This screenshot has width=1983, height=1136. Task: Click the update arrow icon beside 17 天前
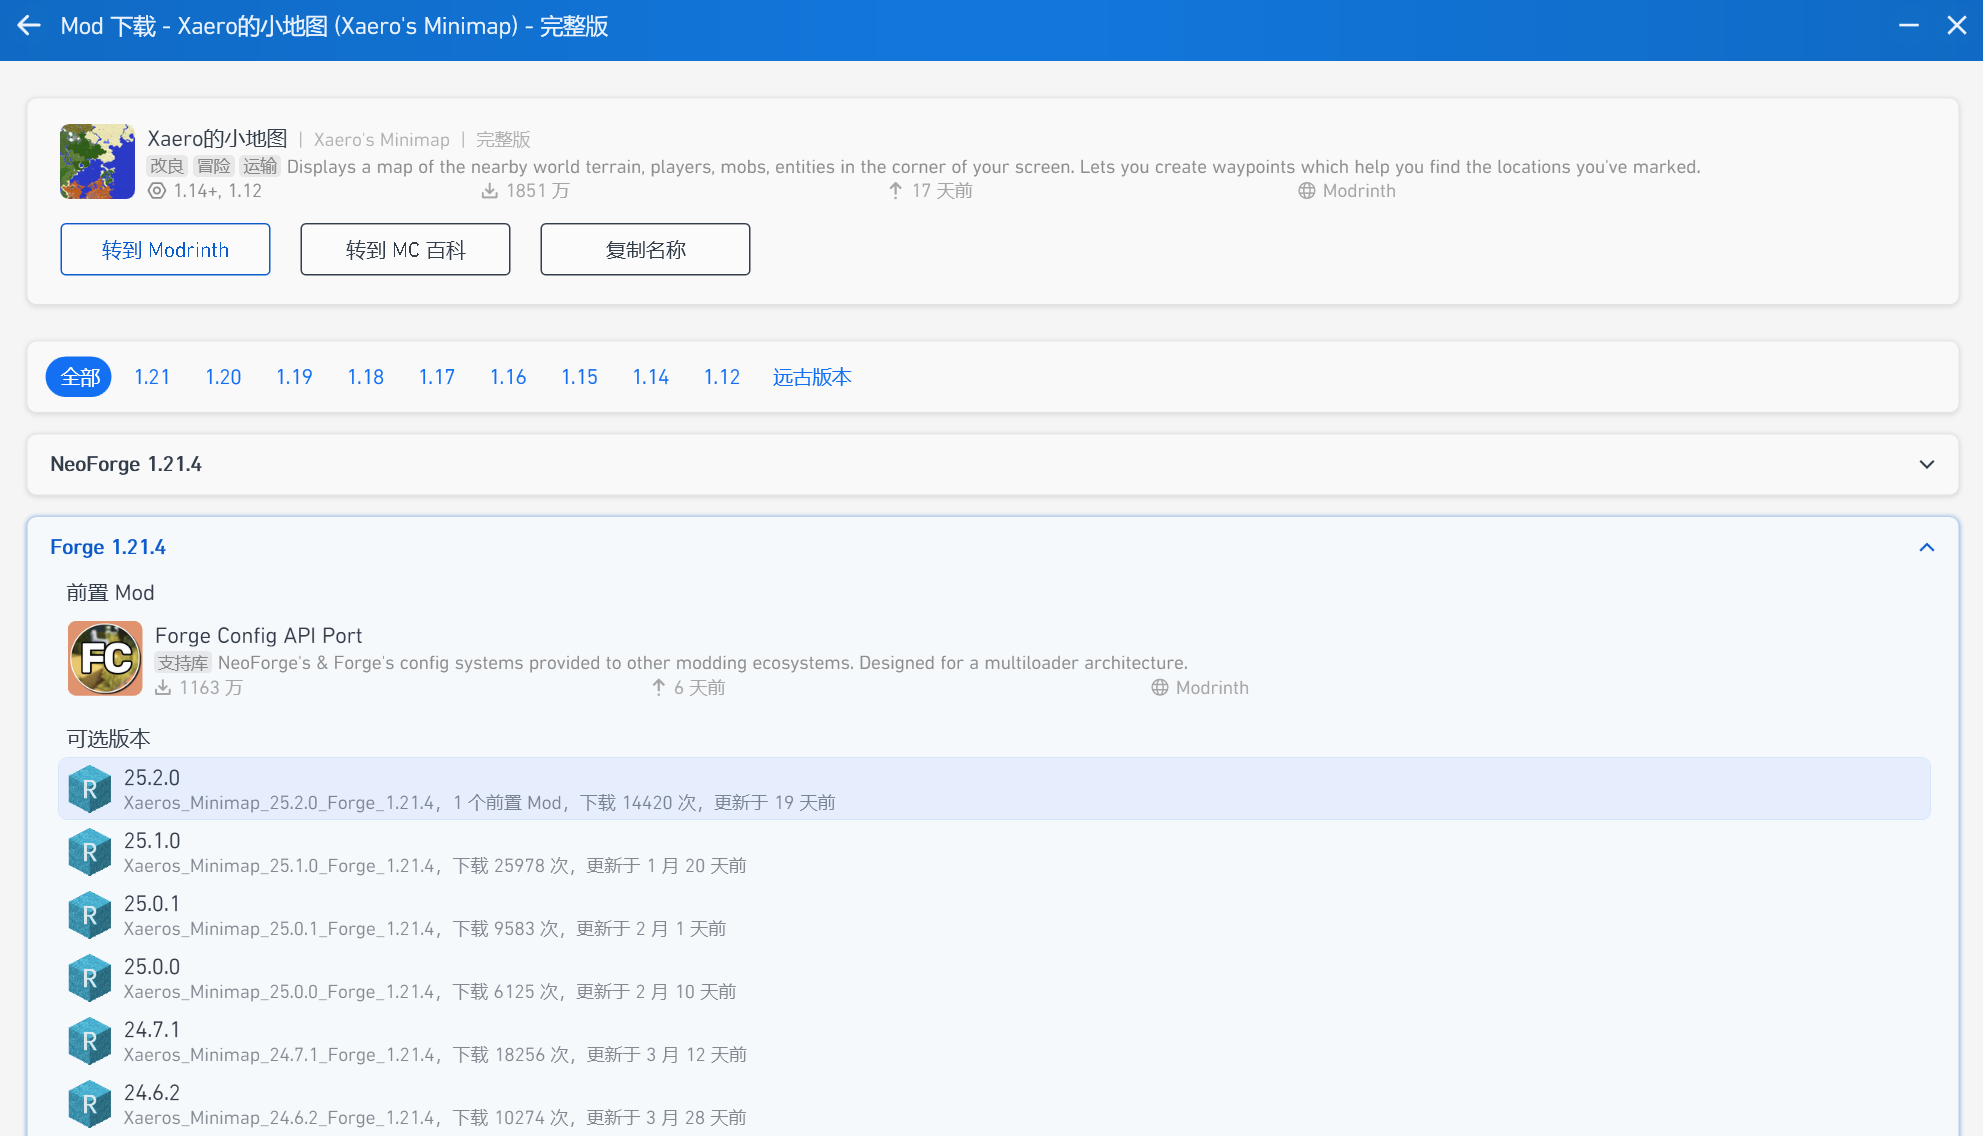point(896,191)
